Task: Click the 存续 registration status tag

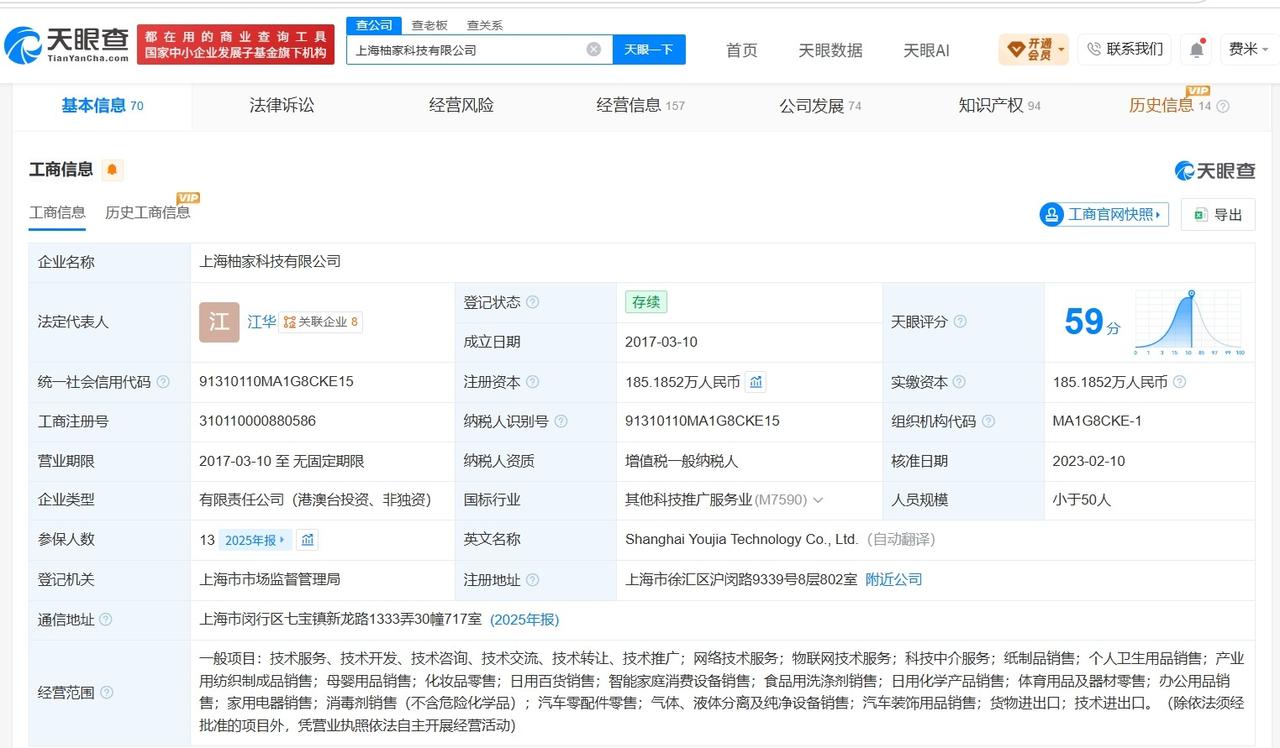Action: (x=646, y=302)
